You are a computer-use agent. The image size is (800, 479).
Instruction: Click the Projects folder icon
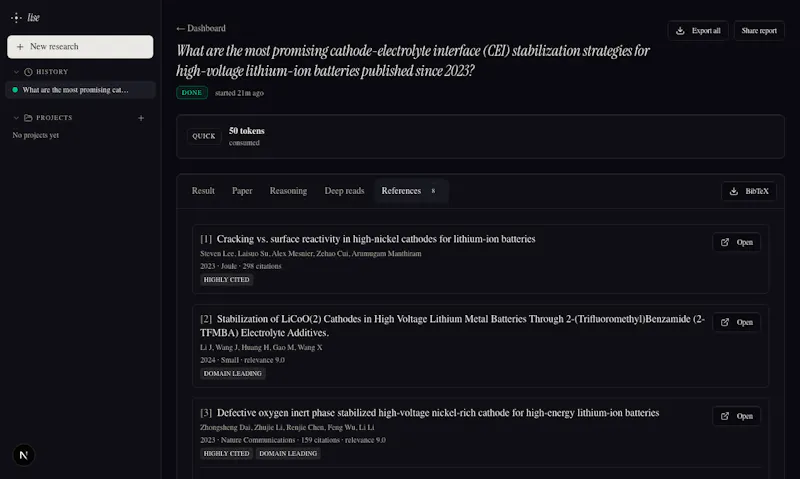click(x=28, y=118)
